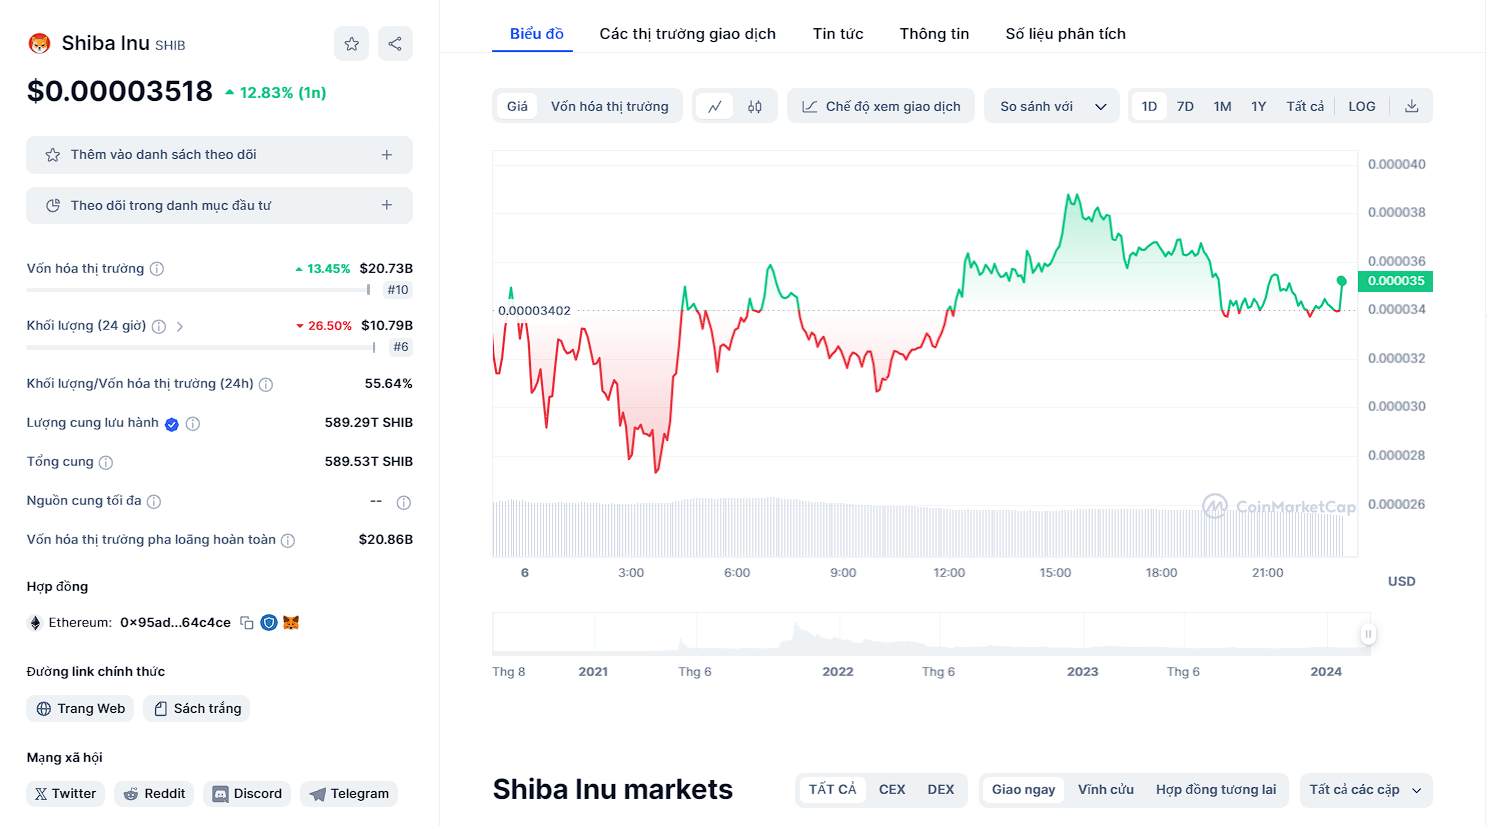Open the Sách trắng whitepaper link
This screenshot has height=826, width=1488.
tap(197, 709)
